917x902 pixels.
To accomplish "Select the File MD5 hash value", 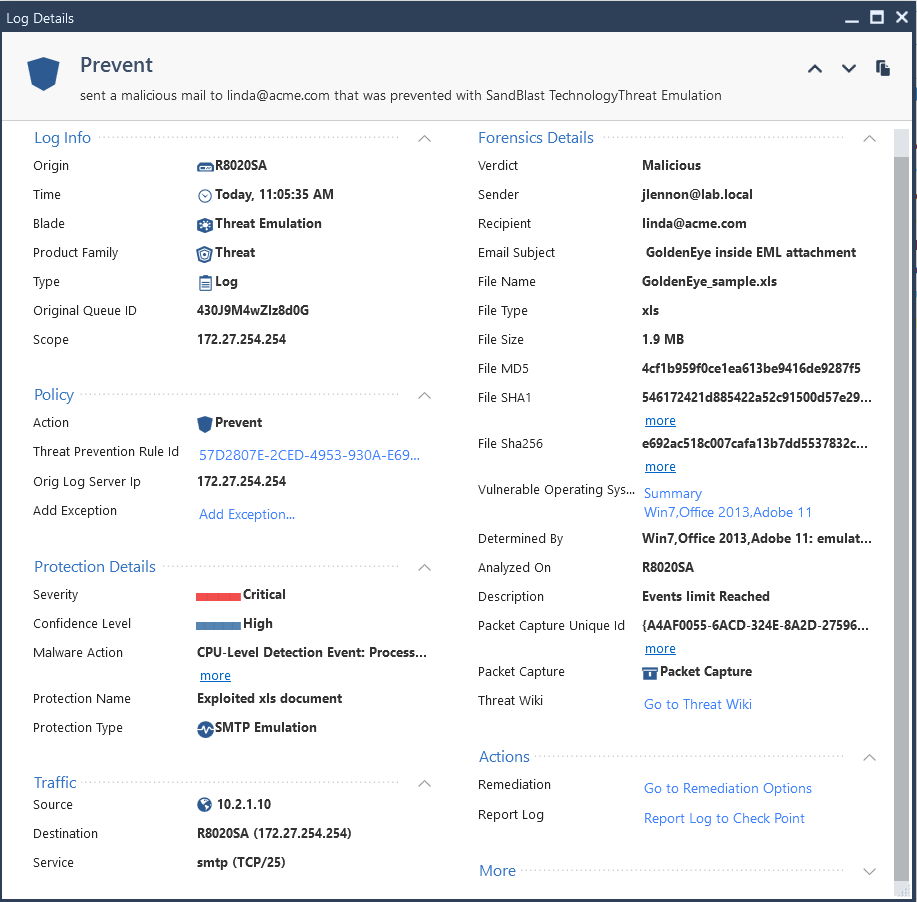I will click(751, 369).
